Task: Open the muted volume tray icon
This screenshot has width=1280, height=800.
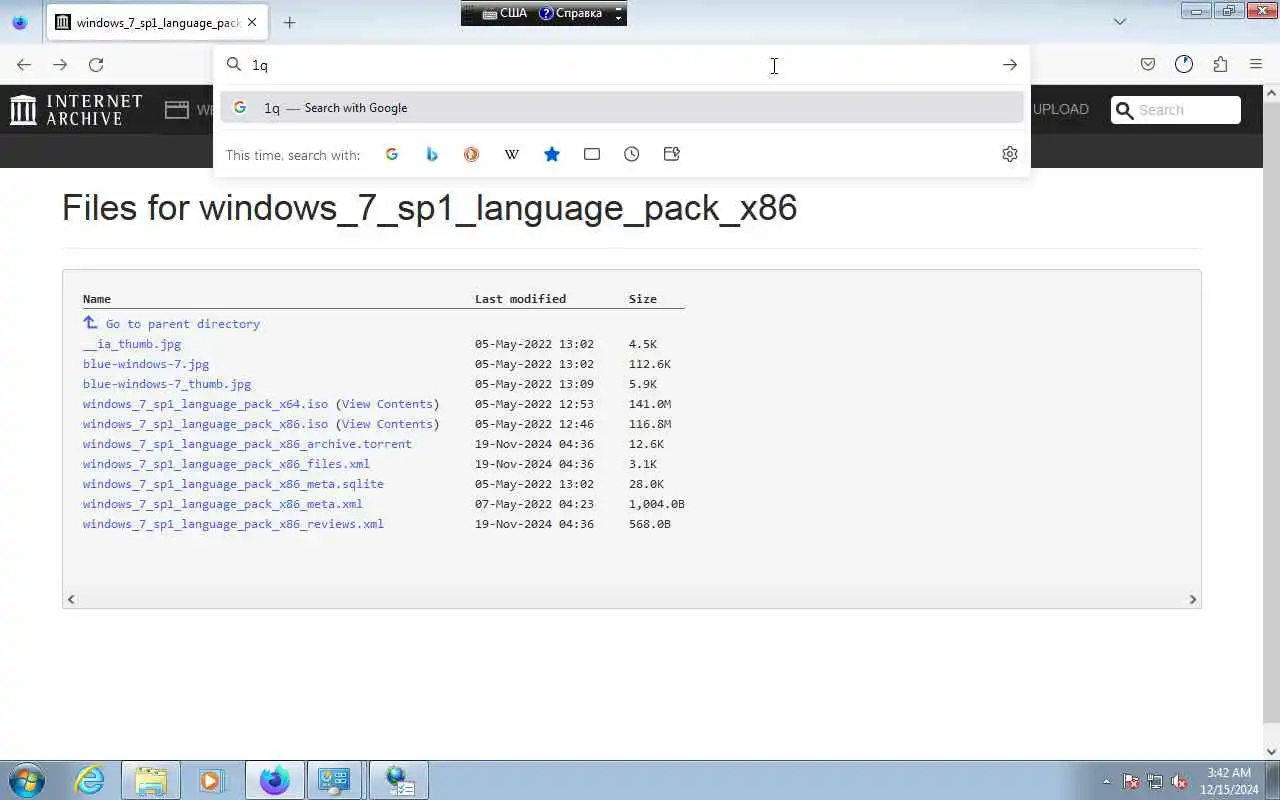Action: pyautogui.click(x=1179, y=781)
